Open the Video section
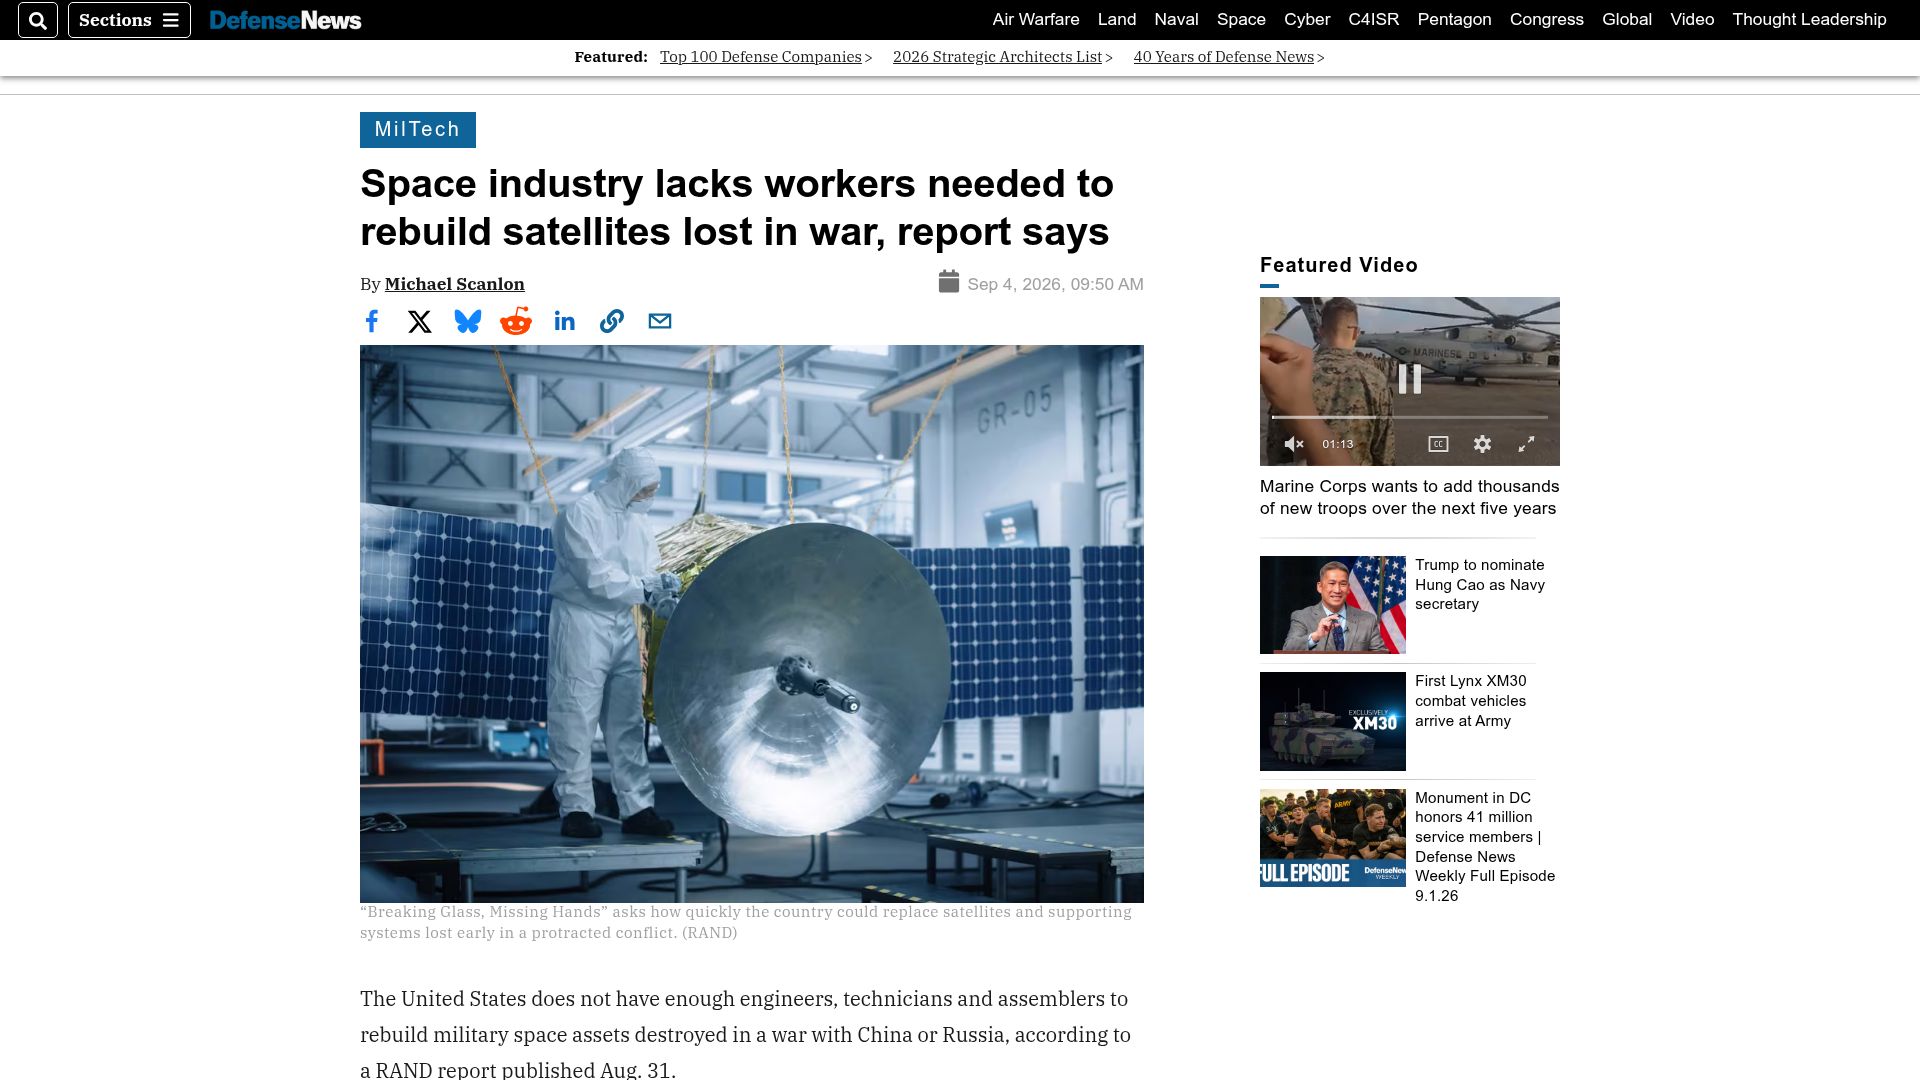1920x1080 pixels. click(1692, 19)
